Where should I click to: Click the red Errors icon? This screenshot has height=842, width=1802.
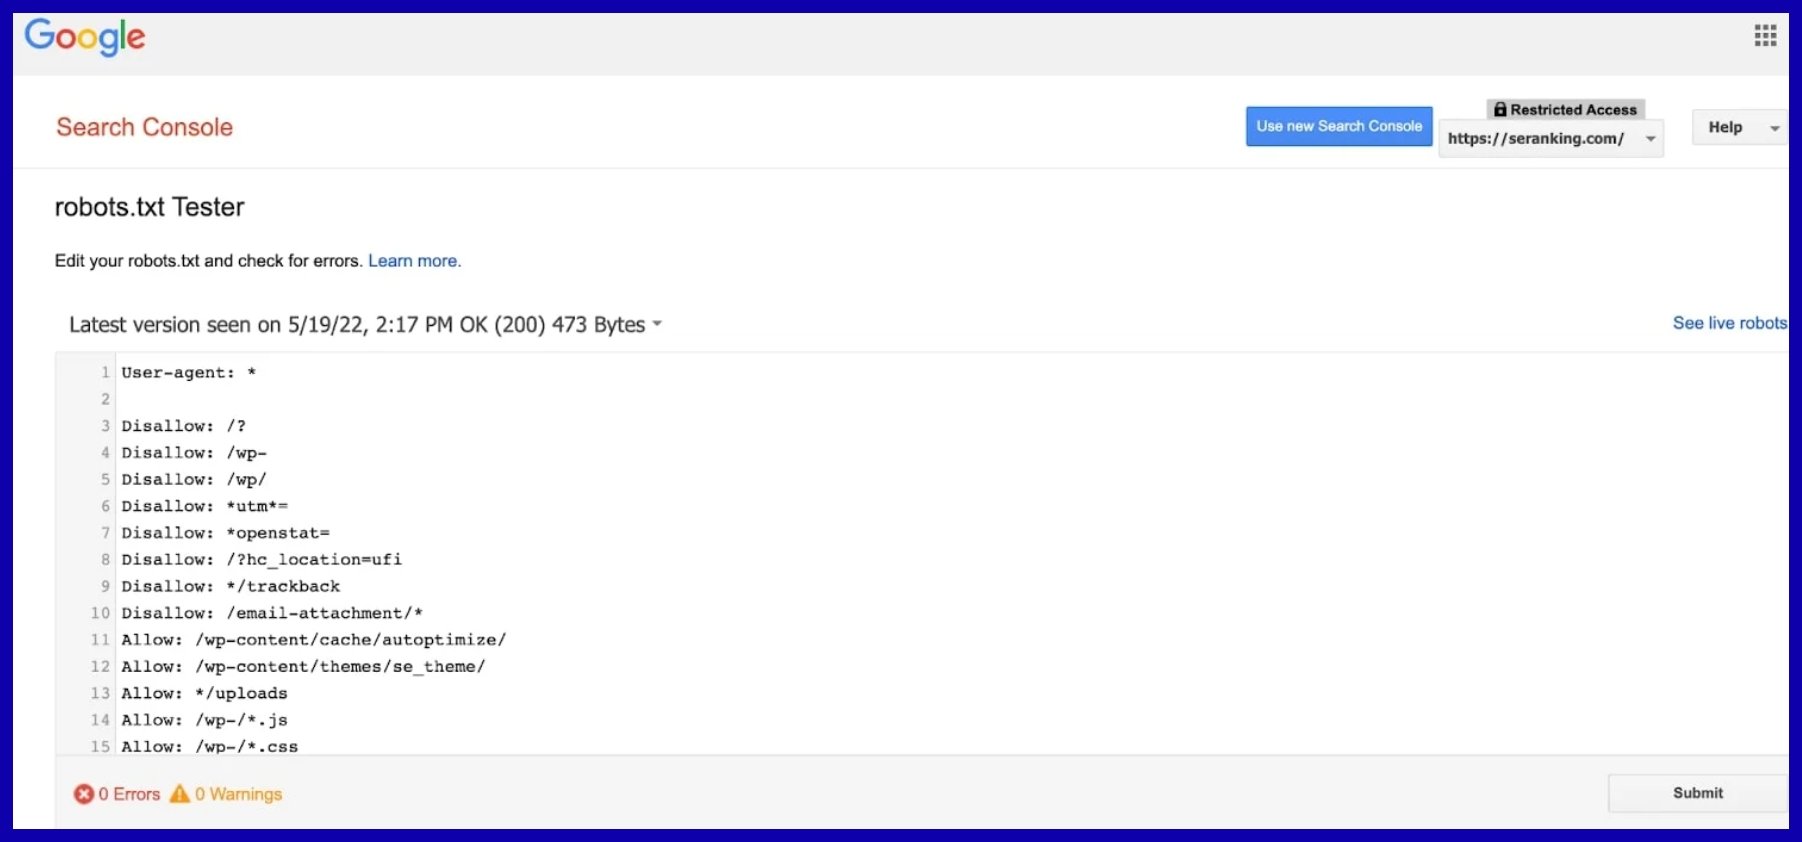84,794
